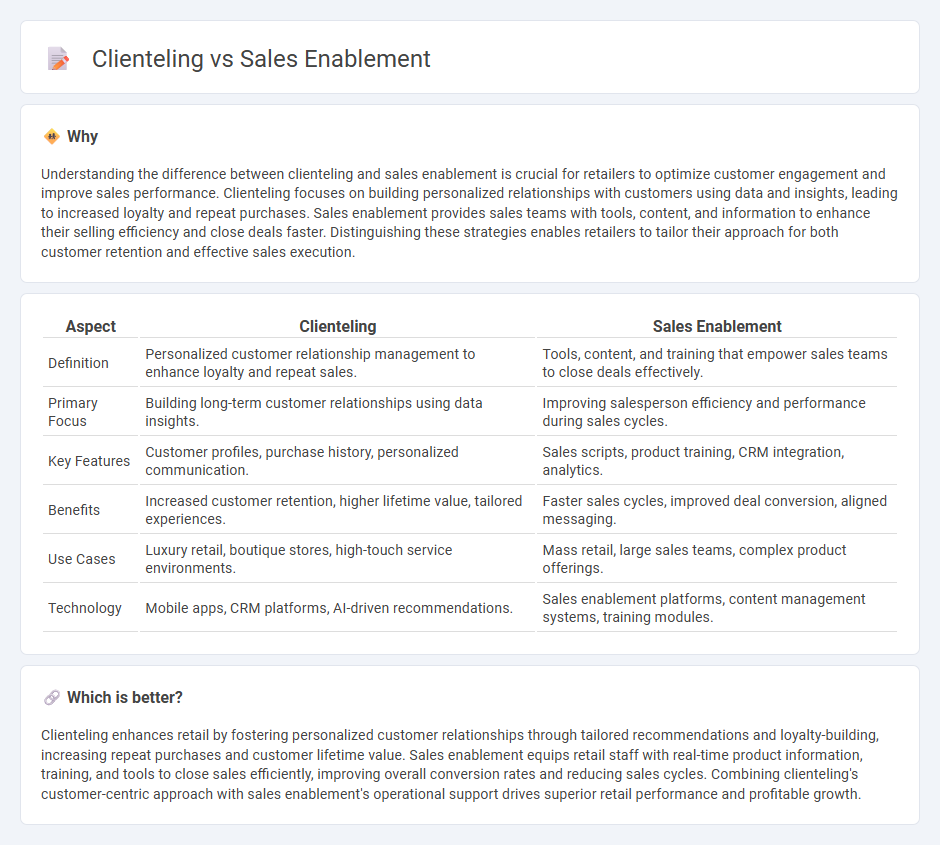Click the chain link icon by Which is better?
The width and height of the screenshot is (940, 845).
(x=52, y=698)
